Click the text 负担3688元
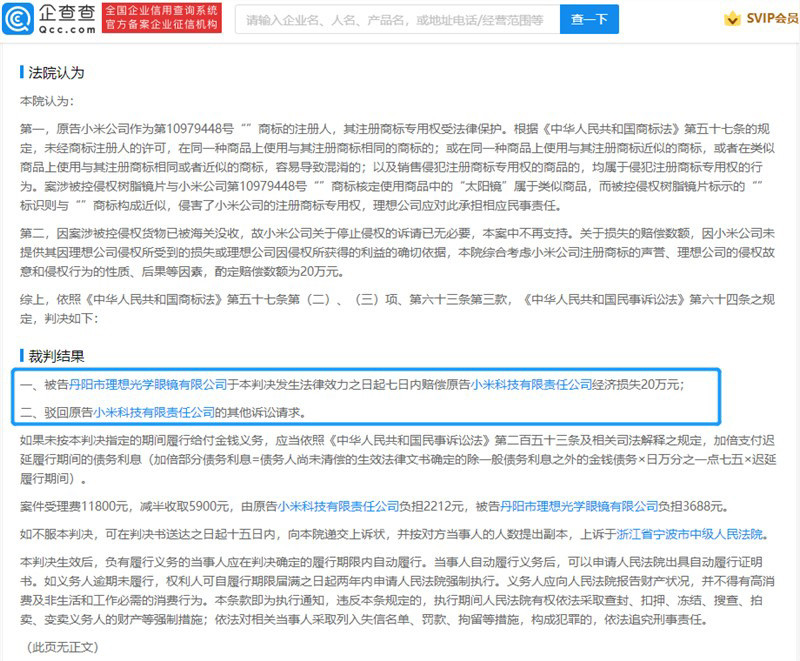Viewport: 800px width, 661px height. click(691, 506)
